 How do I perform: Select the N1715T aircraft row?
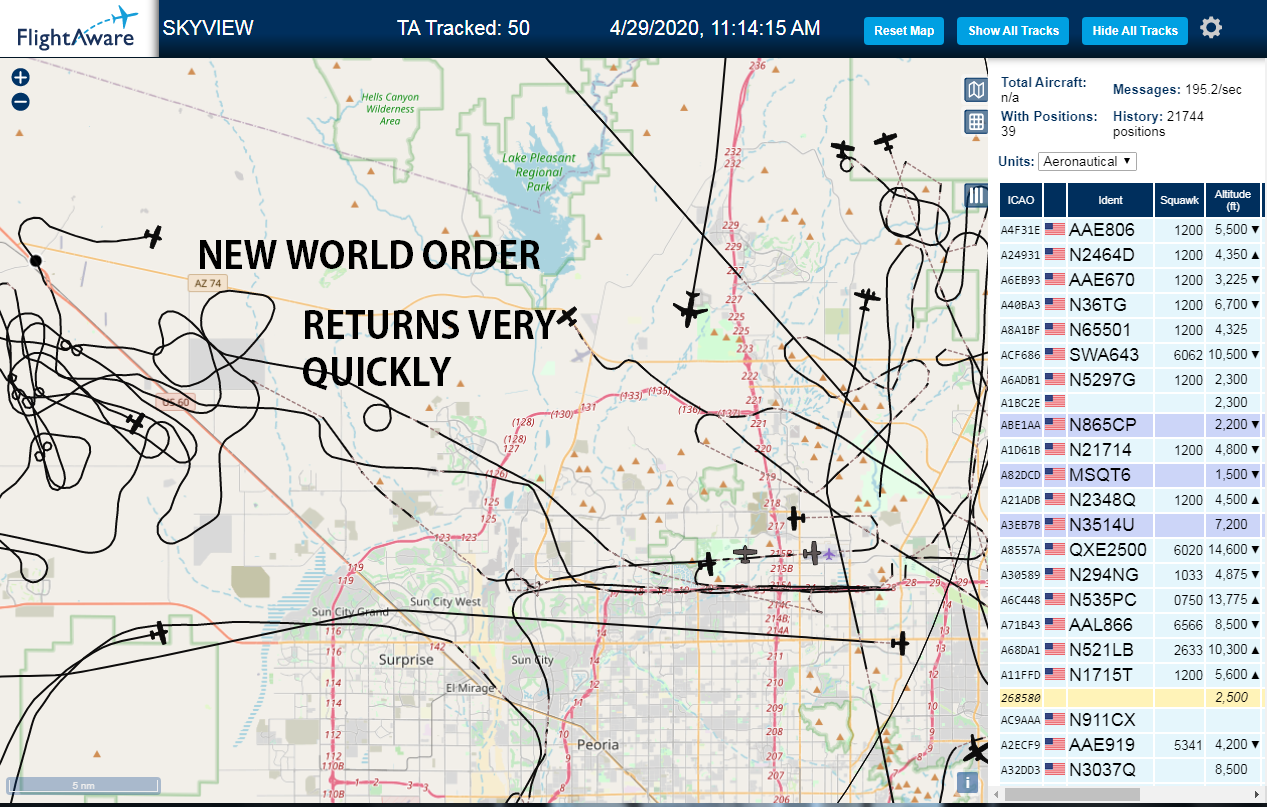(1133, 674)
